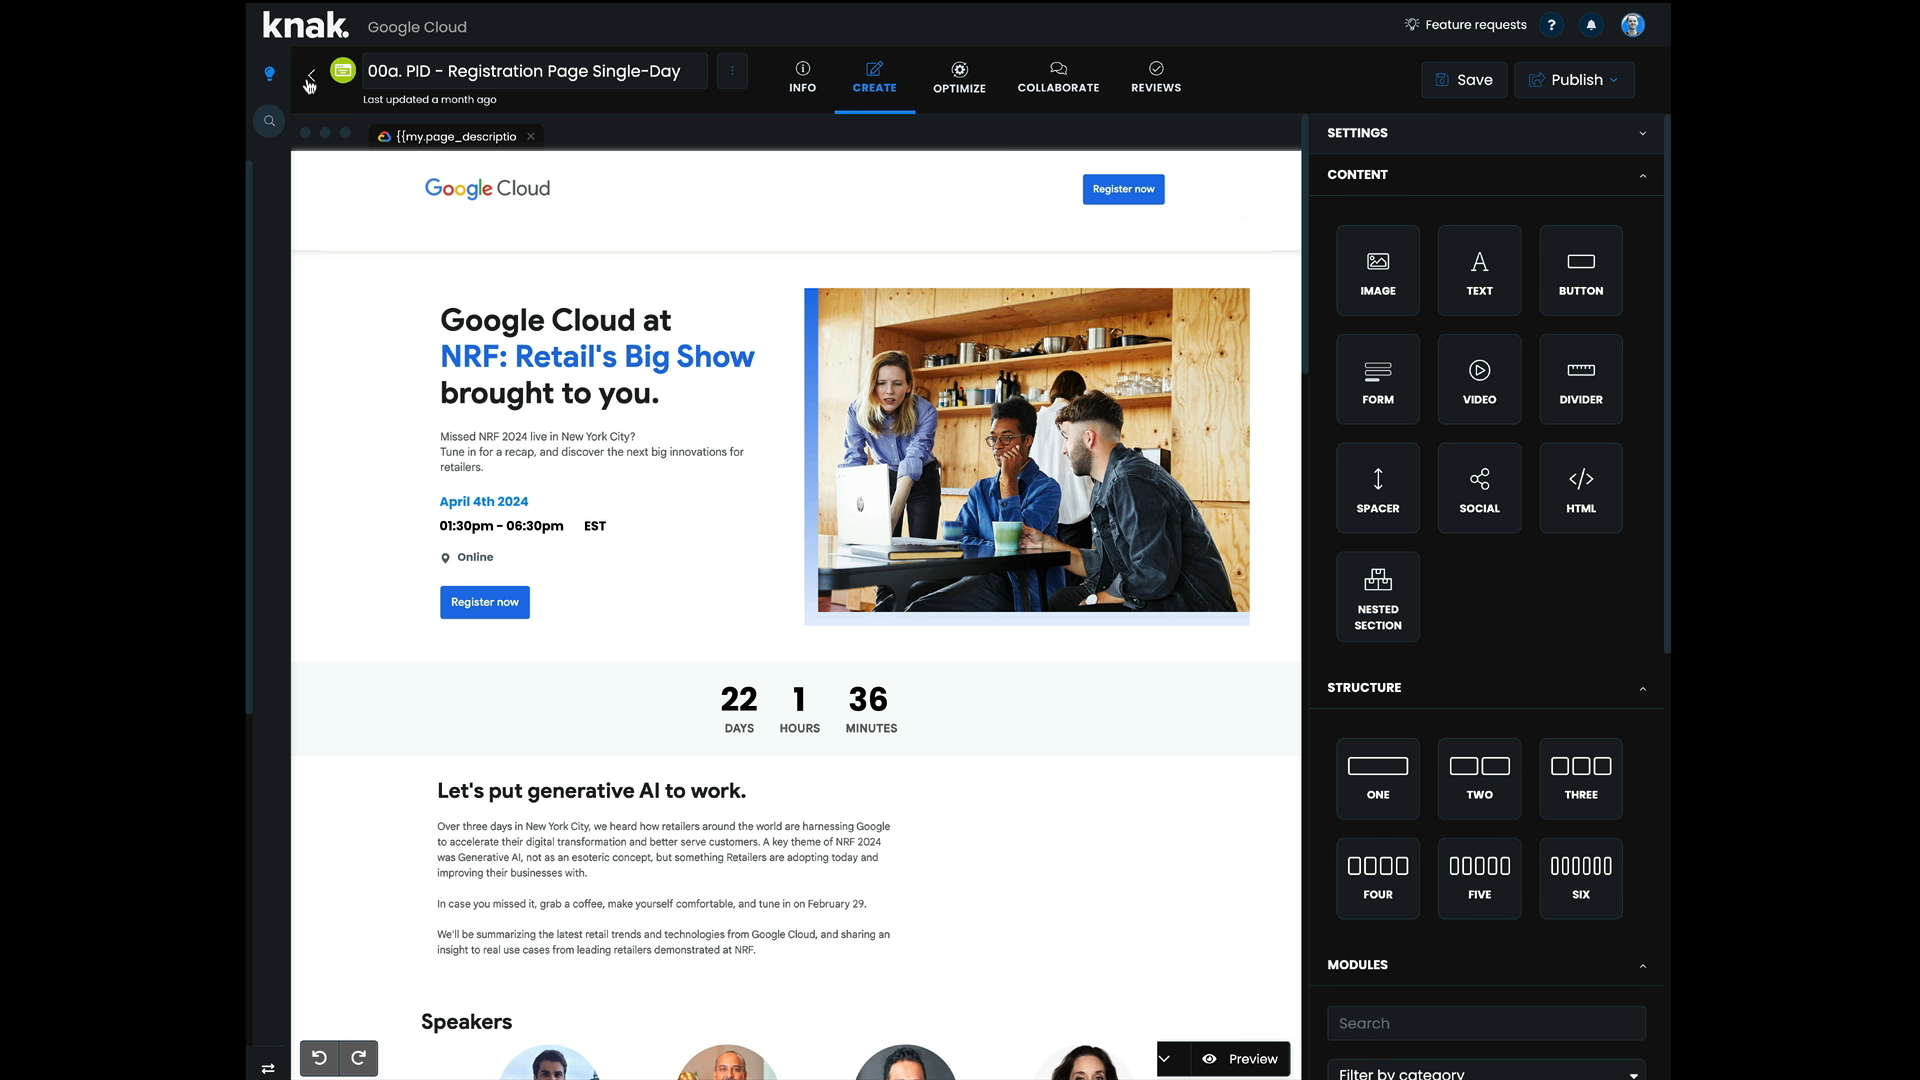Screen dimensions: 1920x1080
Task: Select the One column structure
Action: [x=1378, y=778]
